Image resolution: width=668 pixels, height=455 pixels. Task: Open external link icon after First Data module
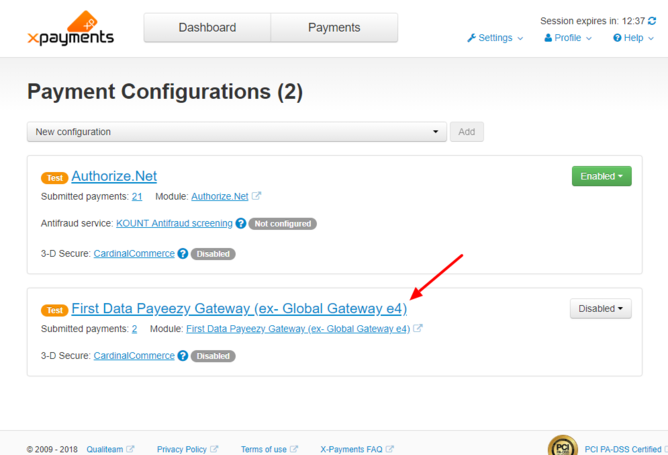tap(418, 328)
